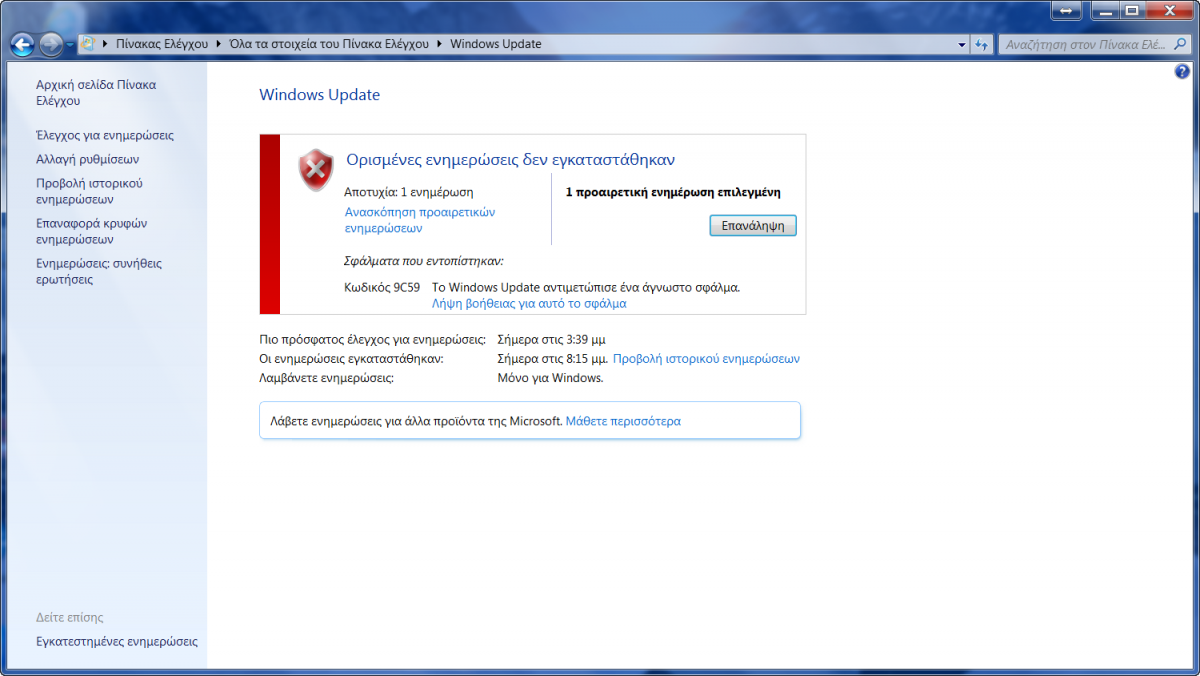Select Όλα τα στοιχεία του Πίνακα Ελέγχου breadcrumb

coord(329,44)
